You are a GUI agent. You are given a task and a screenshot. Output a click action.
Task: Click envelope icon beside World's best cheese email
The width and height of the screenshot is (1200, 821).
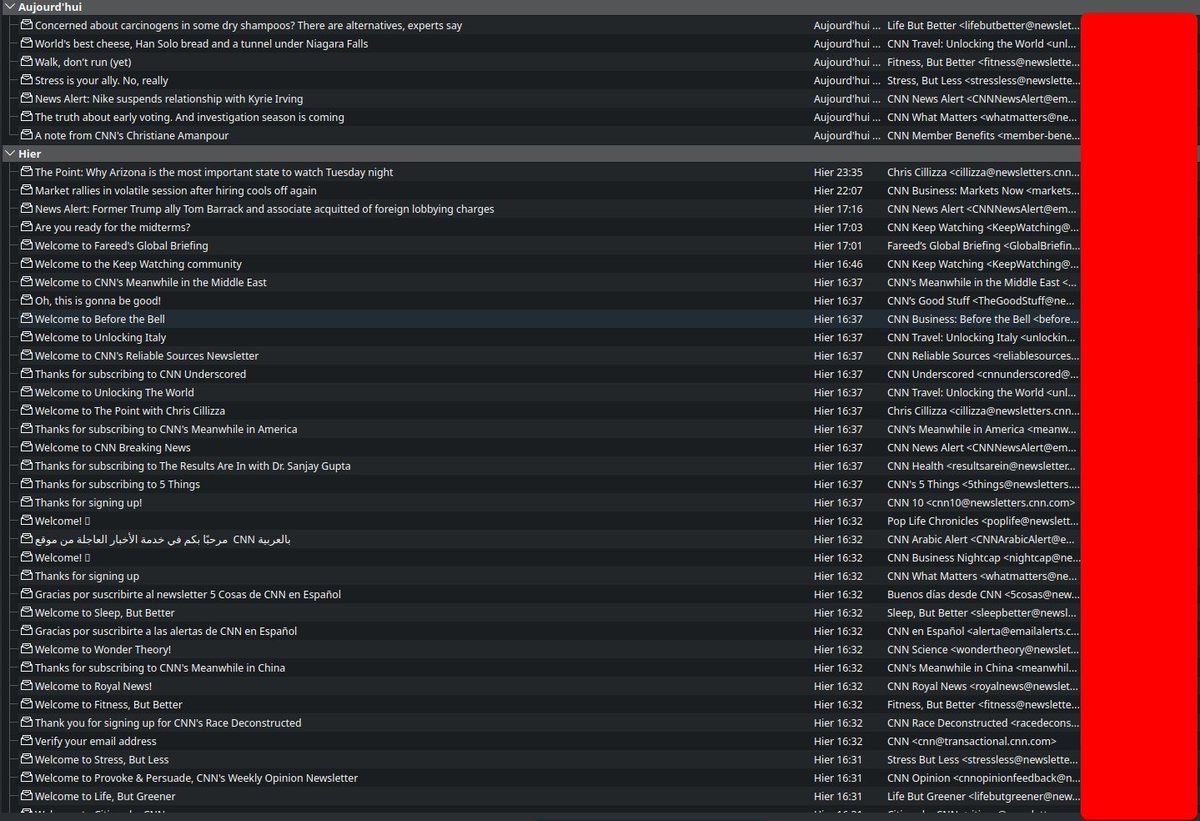(x=27, y=43)
